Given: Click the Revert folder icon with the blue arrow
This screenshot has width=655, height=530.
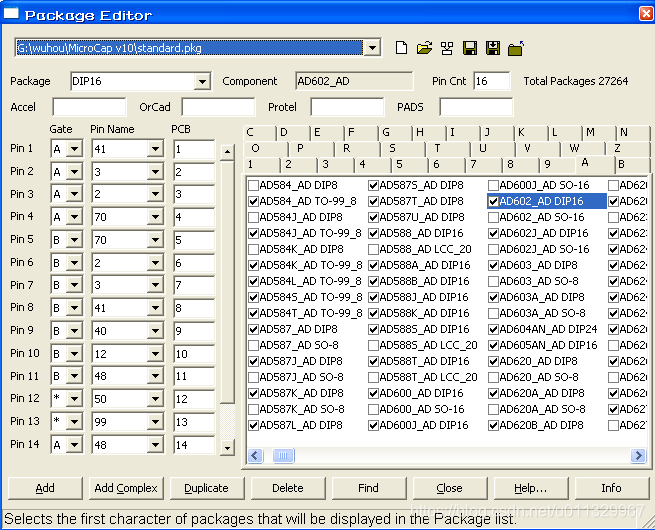Looking at the screenshot, I should [x=516, y=48].
